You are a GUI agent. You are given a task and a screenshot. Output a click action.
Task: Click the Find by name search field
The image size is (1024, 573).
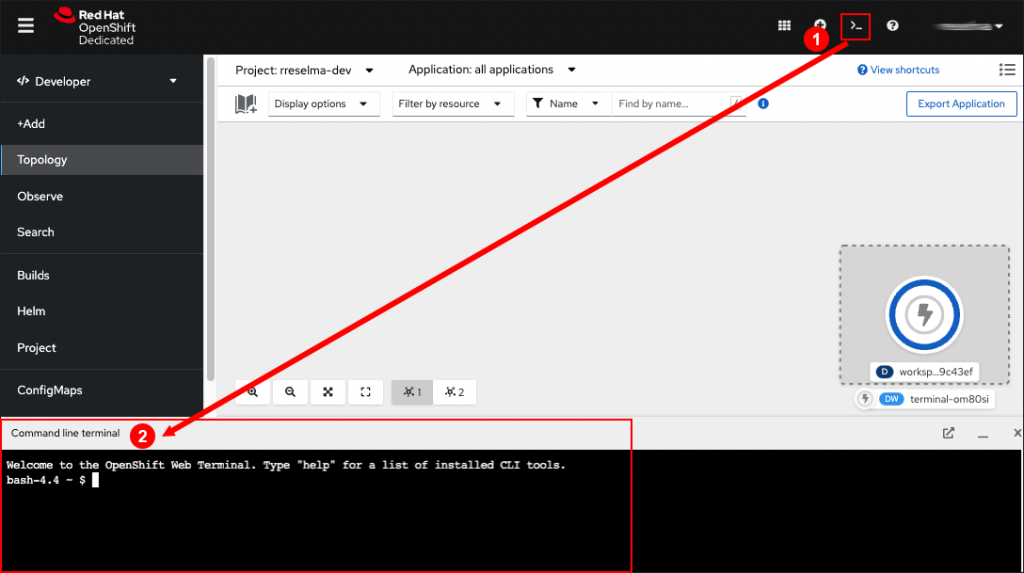coord(670,104)
